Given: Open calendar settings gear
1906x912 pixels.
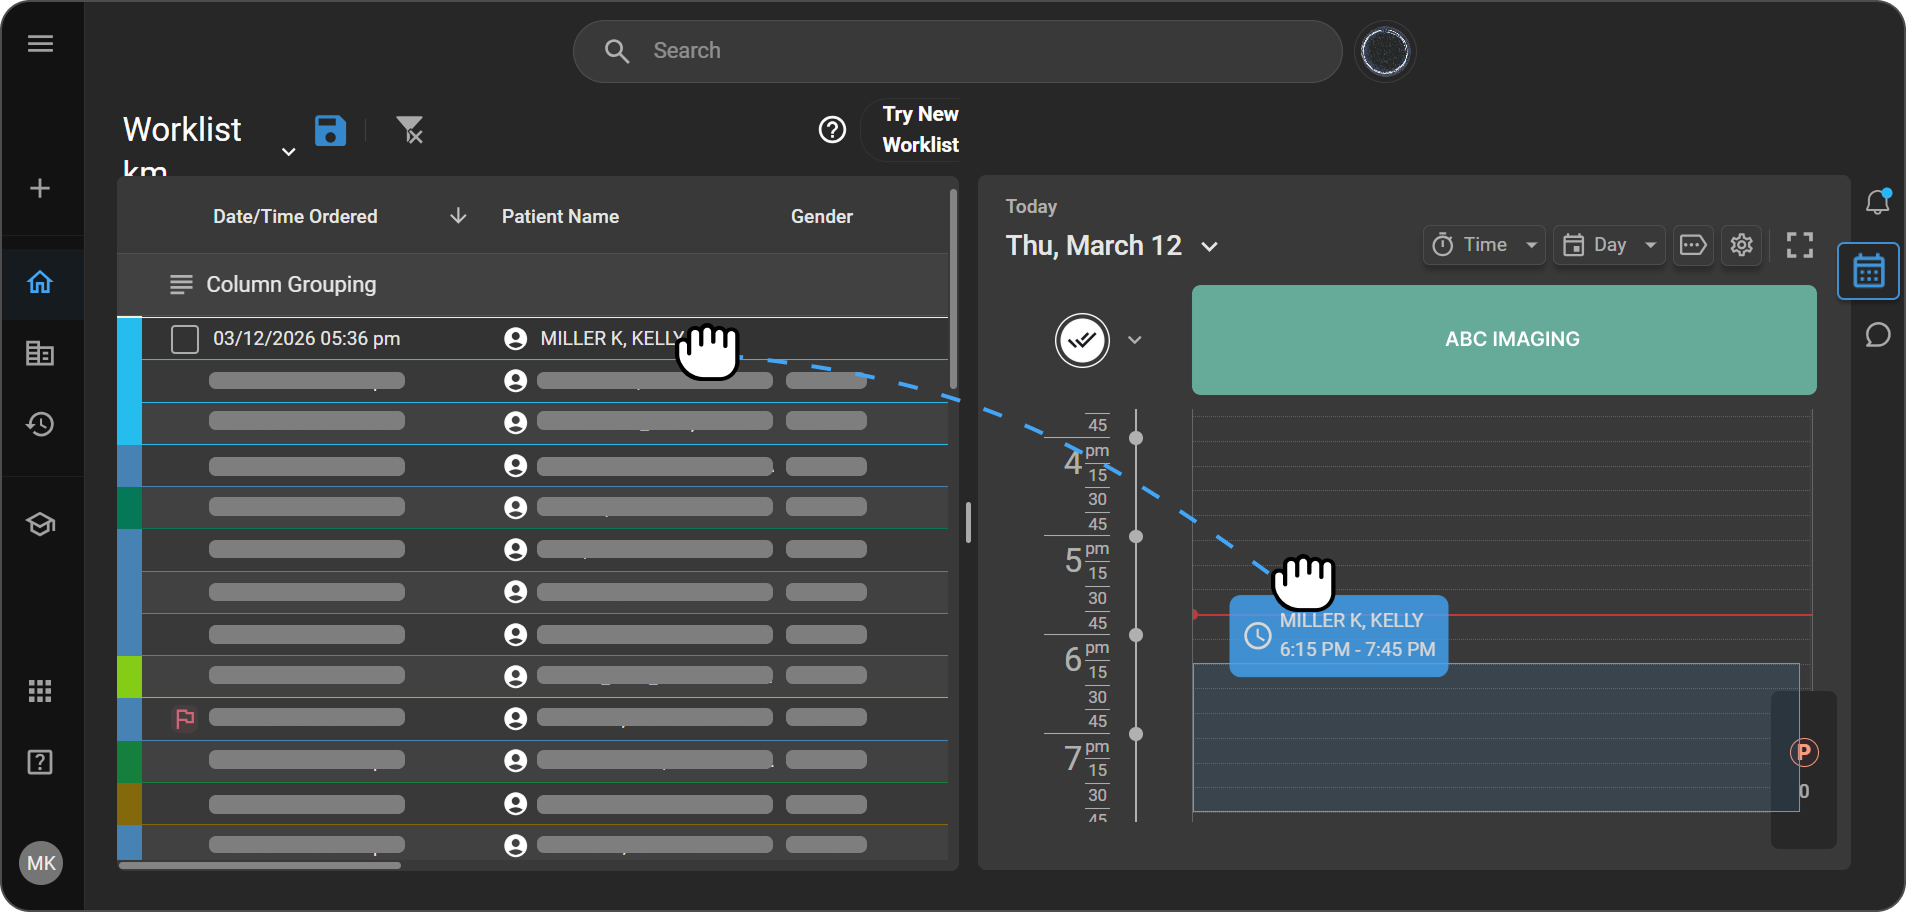Looking at the screenshot, I should 1741,245.
